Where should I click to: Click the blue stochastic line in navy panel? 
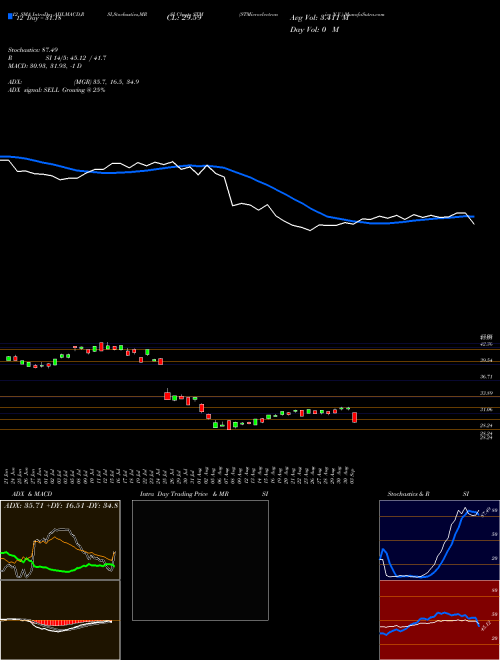450,547
